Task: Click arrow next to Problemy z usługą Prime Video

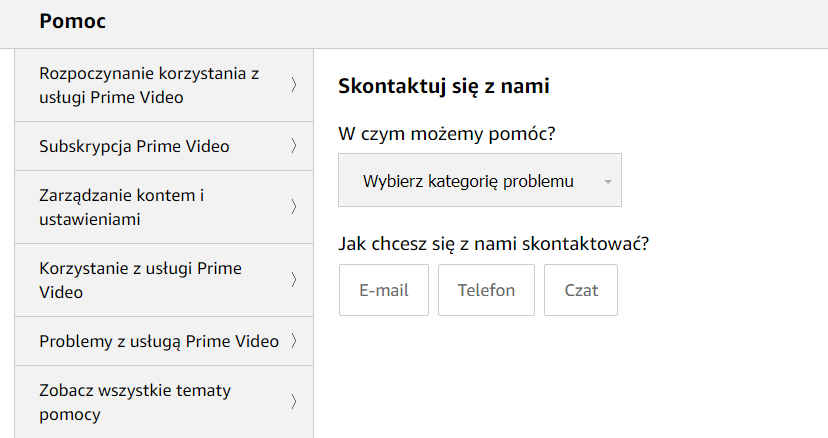Action: 294,341
